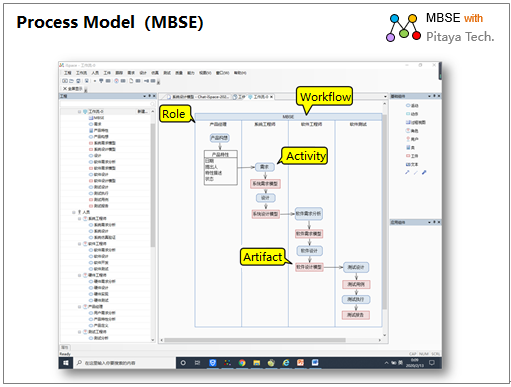Click the new document toolbar icon
This screenshot has height=387, width=511.
[x=131, y=81]
